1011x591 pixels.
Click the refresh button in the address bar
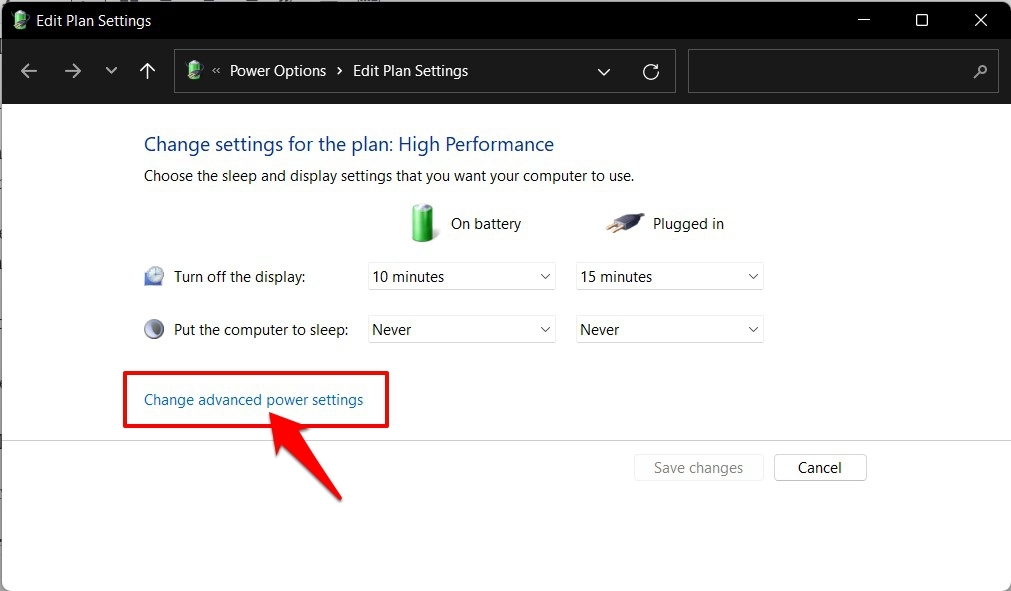[x=651, y=71]
